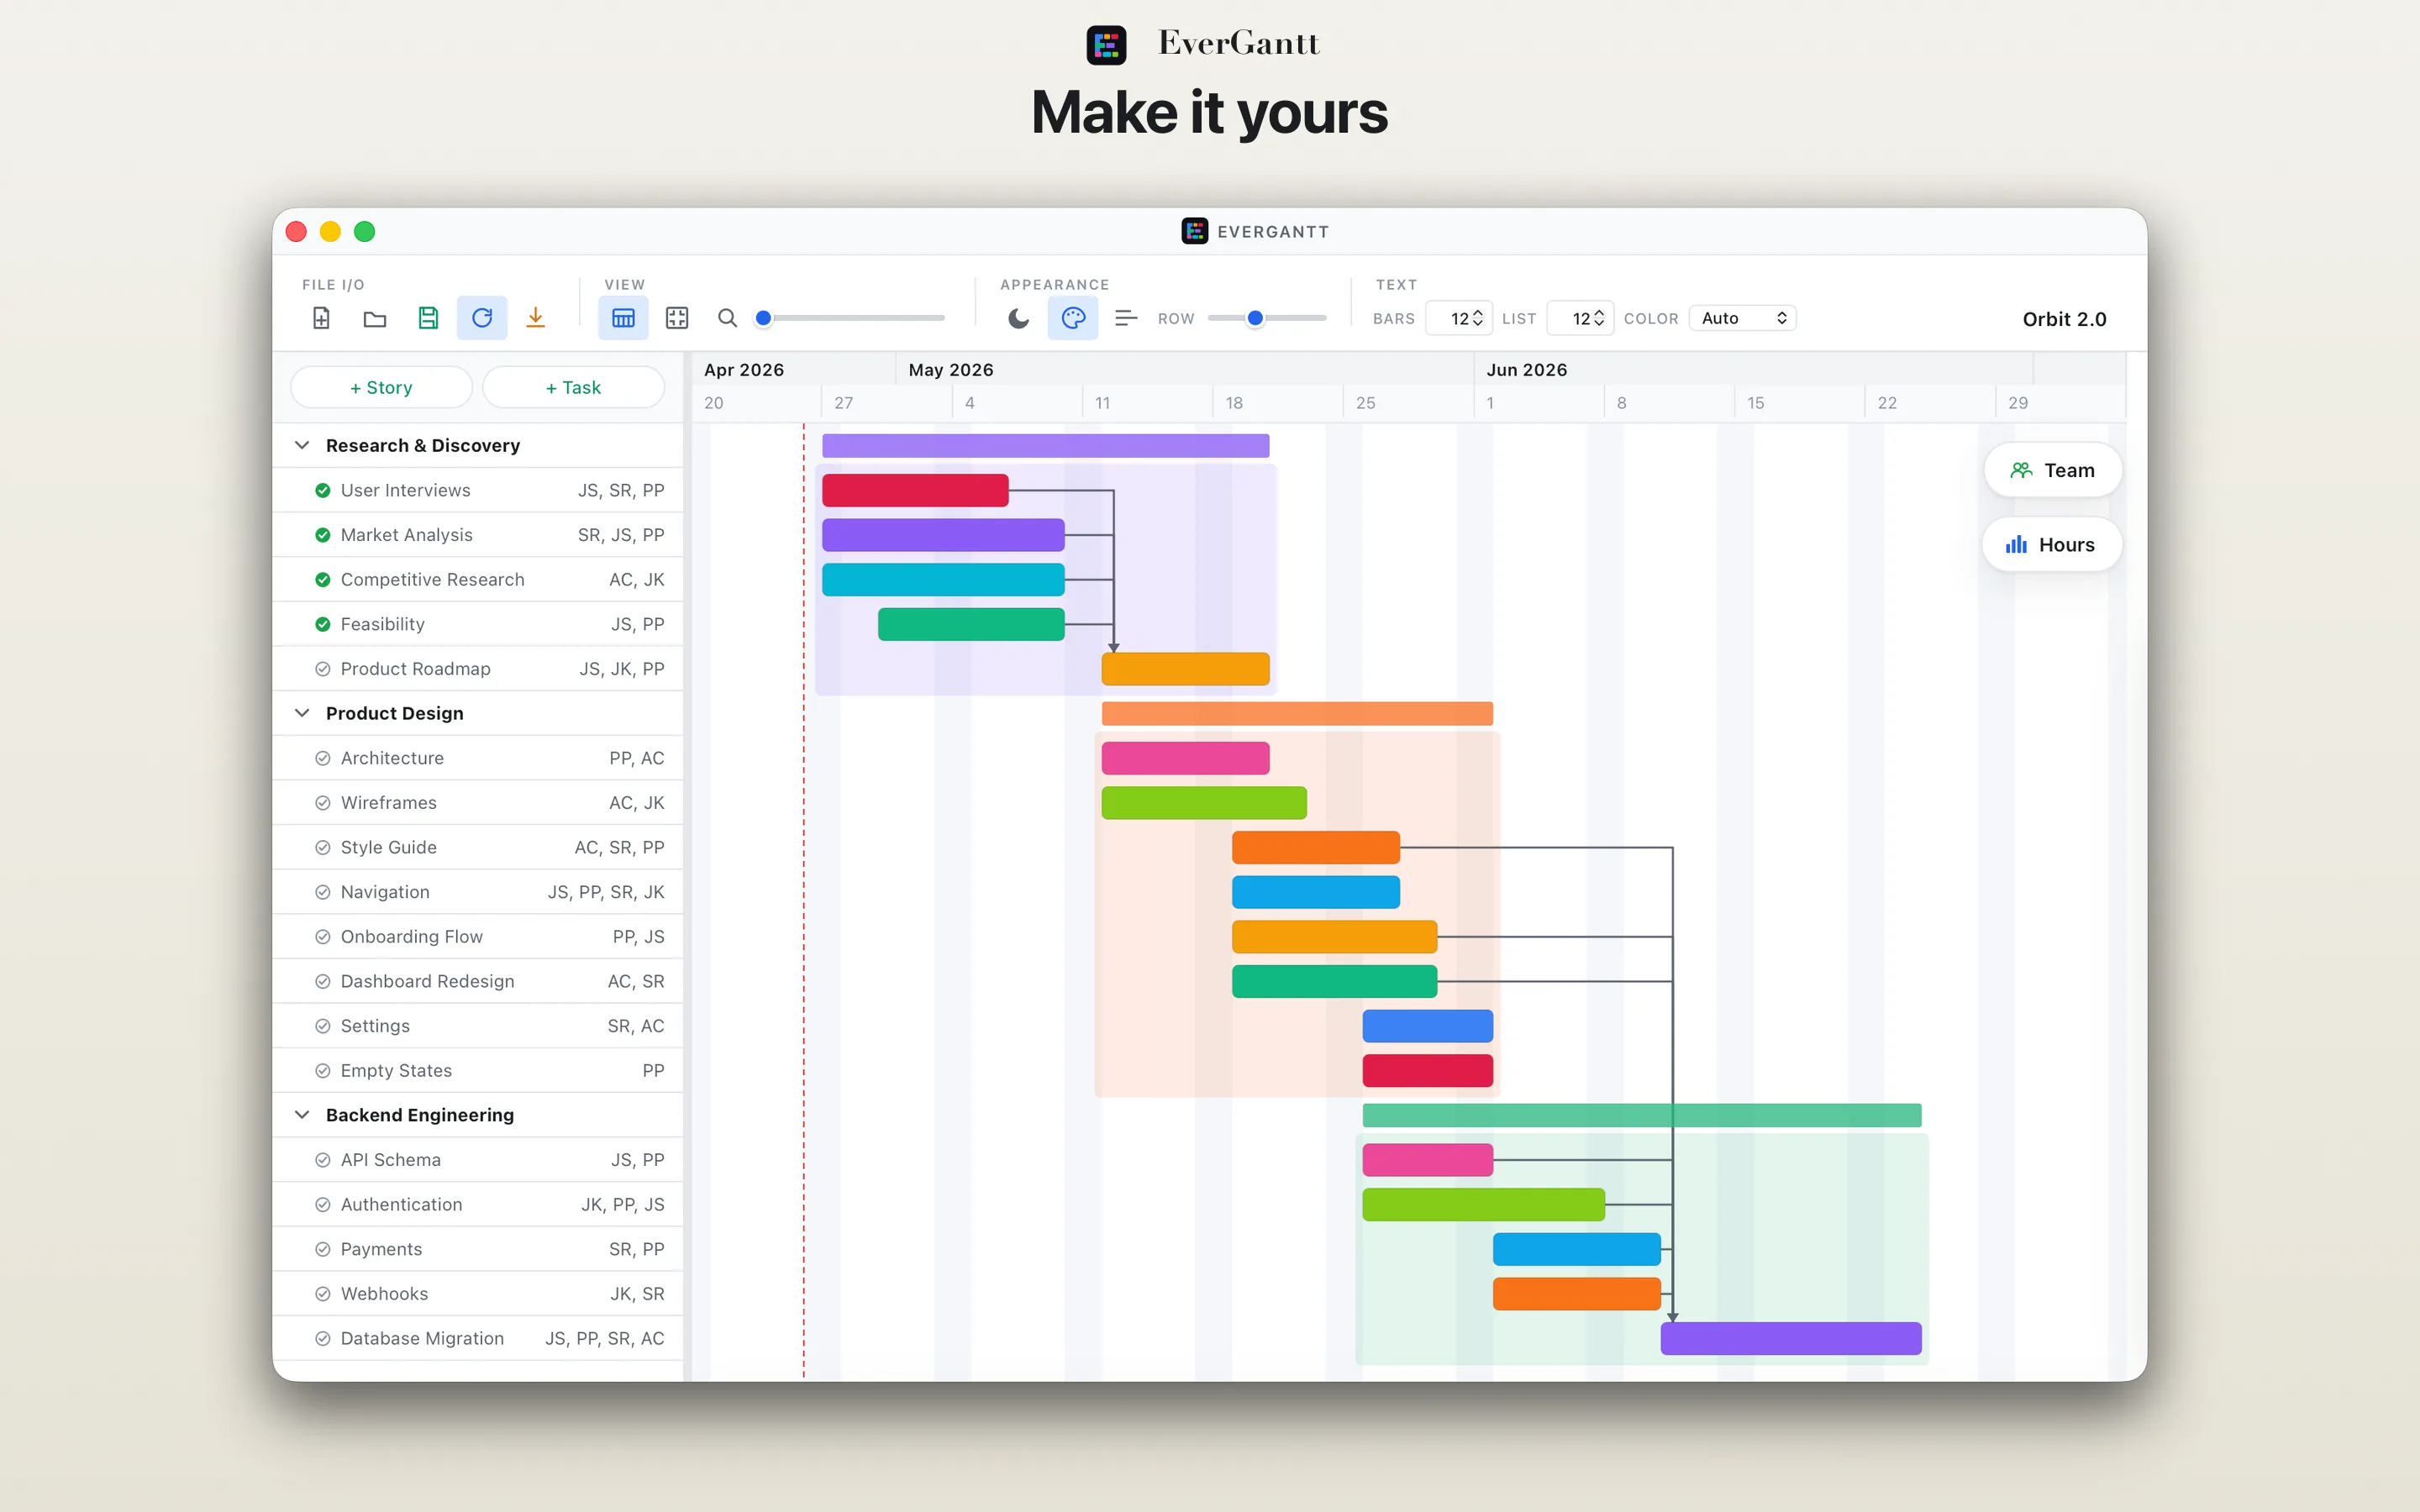Click the + Task button
Viewport: 2420px width, 1512px height.
click(573, 387)
